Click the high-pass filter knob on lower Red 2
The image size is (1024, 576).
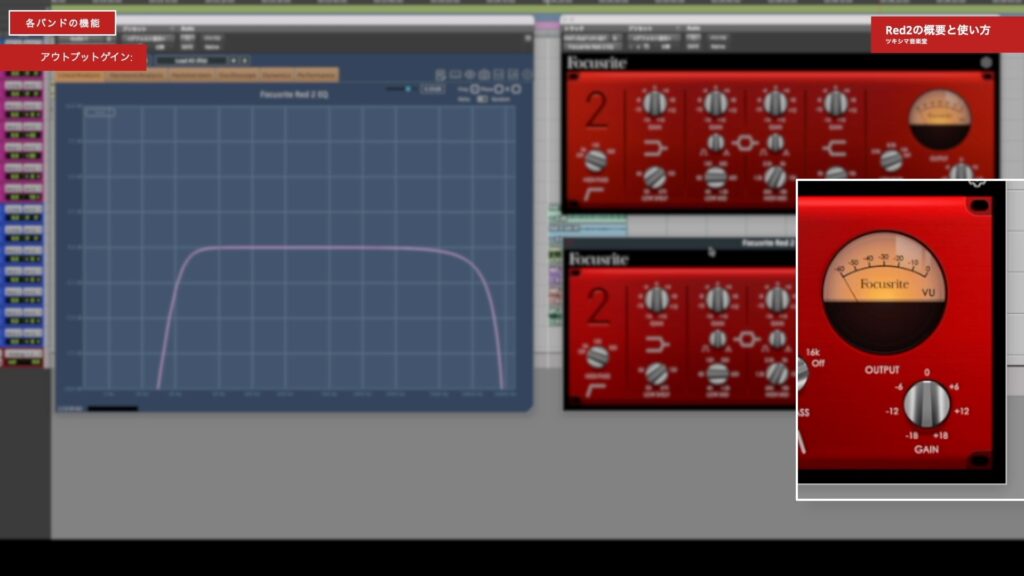point(597,357)
